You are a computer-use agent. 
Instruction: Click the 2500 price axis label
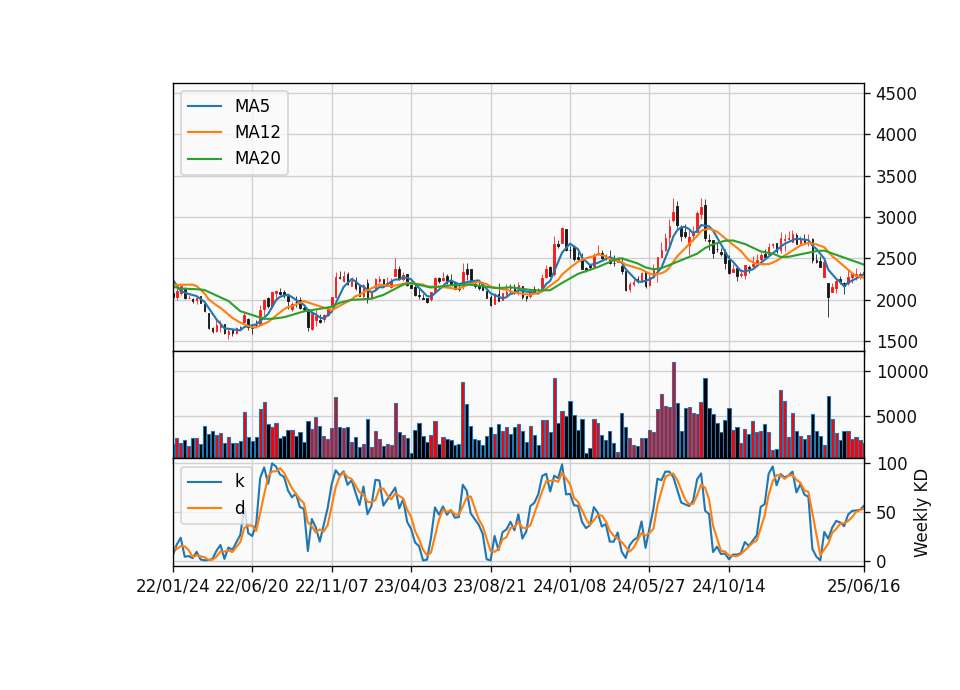(896, 259)
